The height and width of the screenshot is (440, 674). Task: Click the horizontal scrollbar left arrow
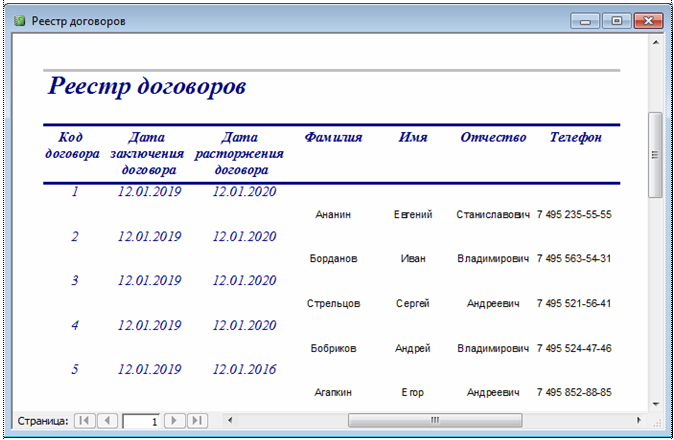[x=231, y=420]
